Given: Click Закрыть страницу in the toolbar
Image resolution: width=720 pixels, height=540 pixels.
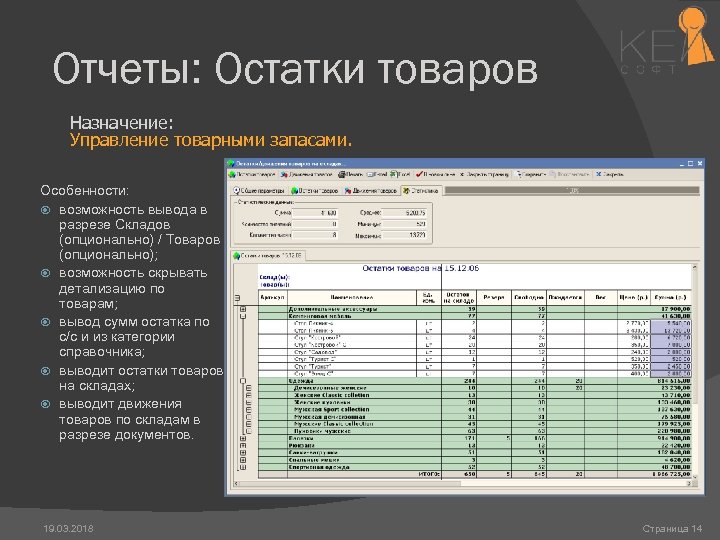Looking at the screenshot, I should (484, 175).
